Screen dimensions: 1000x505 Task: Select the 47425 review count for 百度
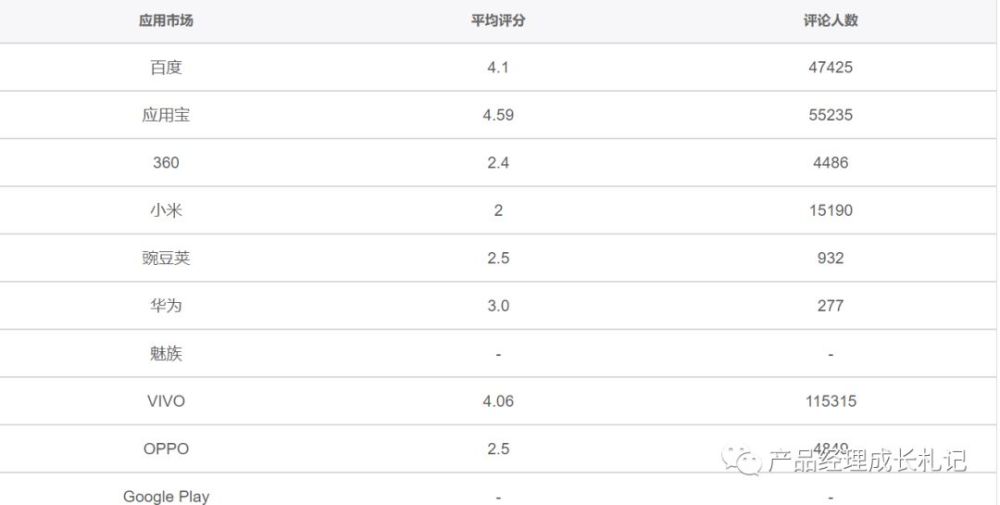[830, 68]
